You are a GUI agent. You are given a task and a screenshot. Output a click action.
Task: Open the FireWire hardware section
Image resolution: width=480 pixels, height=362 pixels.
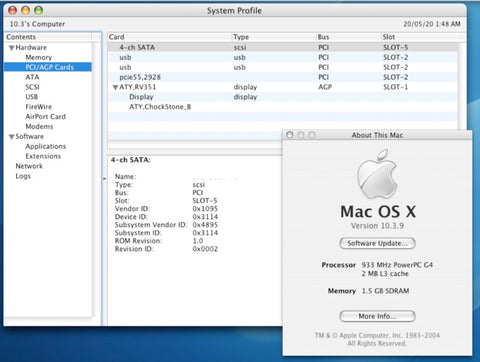coord(39,107)
